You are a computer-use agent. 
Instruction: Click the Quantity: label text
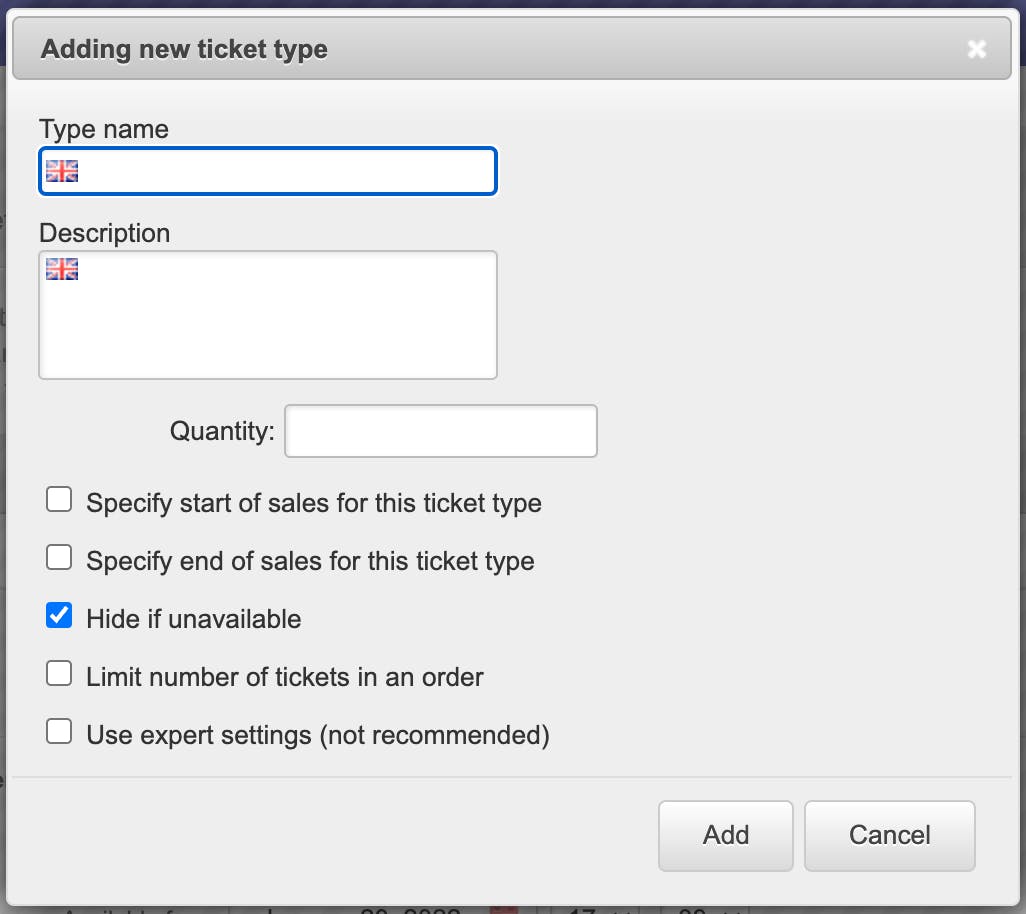[222, 431]
